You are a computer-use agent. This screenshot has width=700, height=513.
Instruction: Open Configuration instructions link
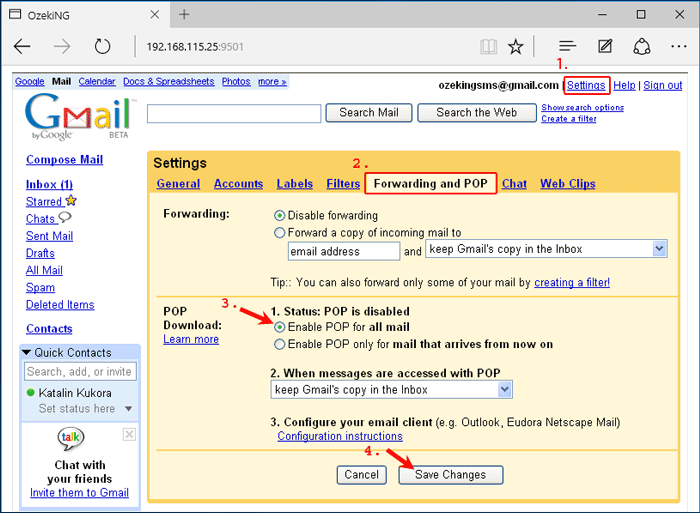click(x=340, y=436)
